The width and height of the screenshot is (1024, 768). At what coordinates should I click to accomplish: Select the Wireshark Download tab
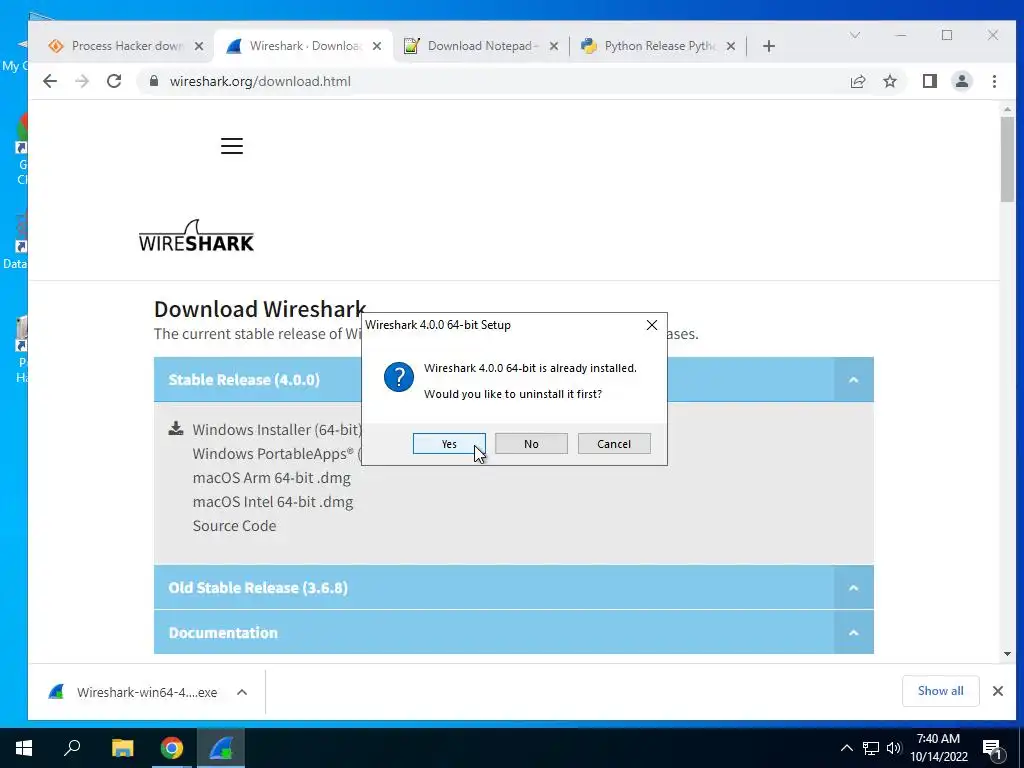[x=304, y=46]
